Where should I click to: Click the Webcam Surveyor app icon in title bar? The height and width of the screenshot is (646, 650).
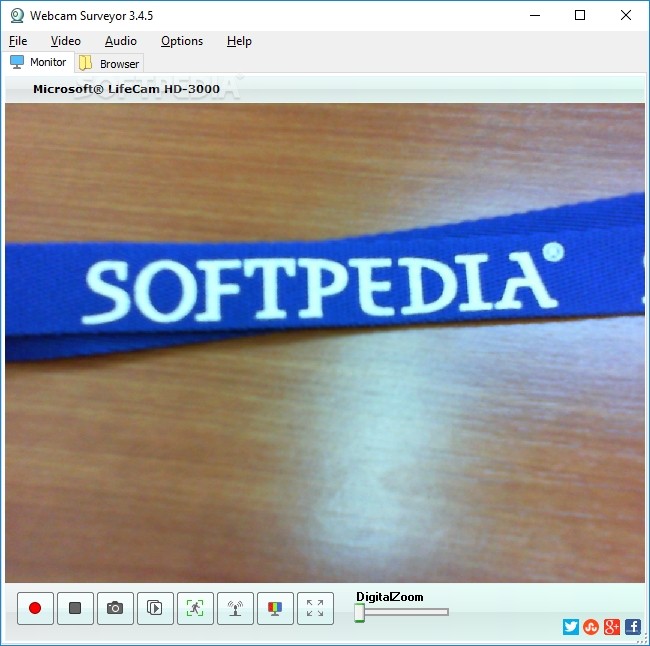[17, 16]
